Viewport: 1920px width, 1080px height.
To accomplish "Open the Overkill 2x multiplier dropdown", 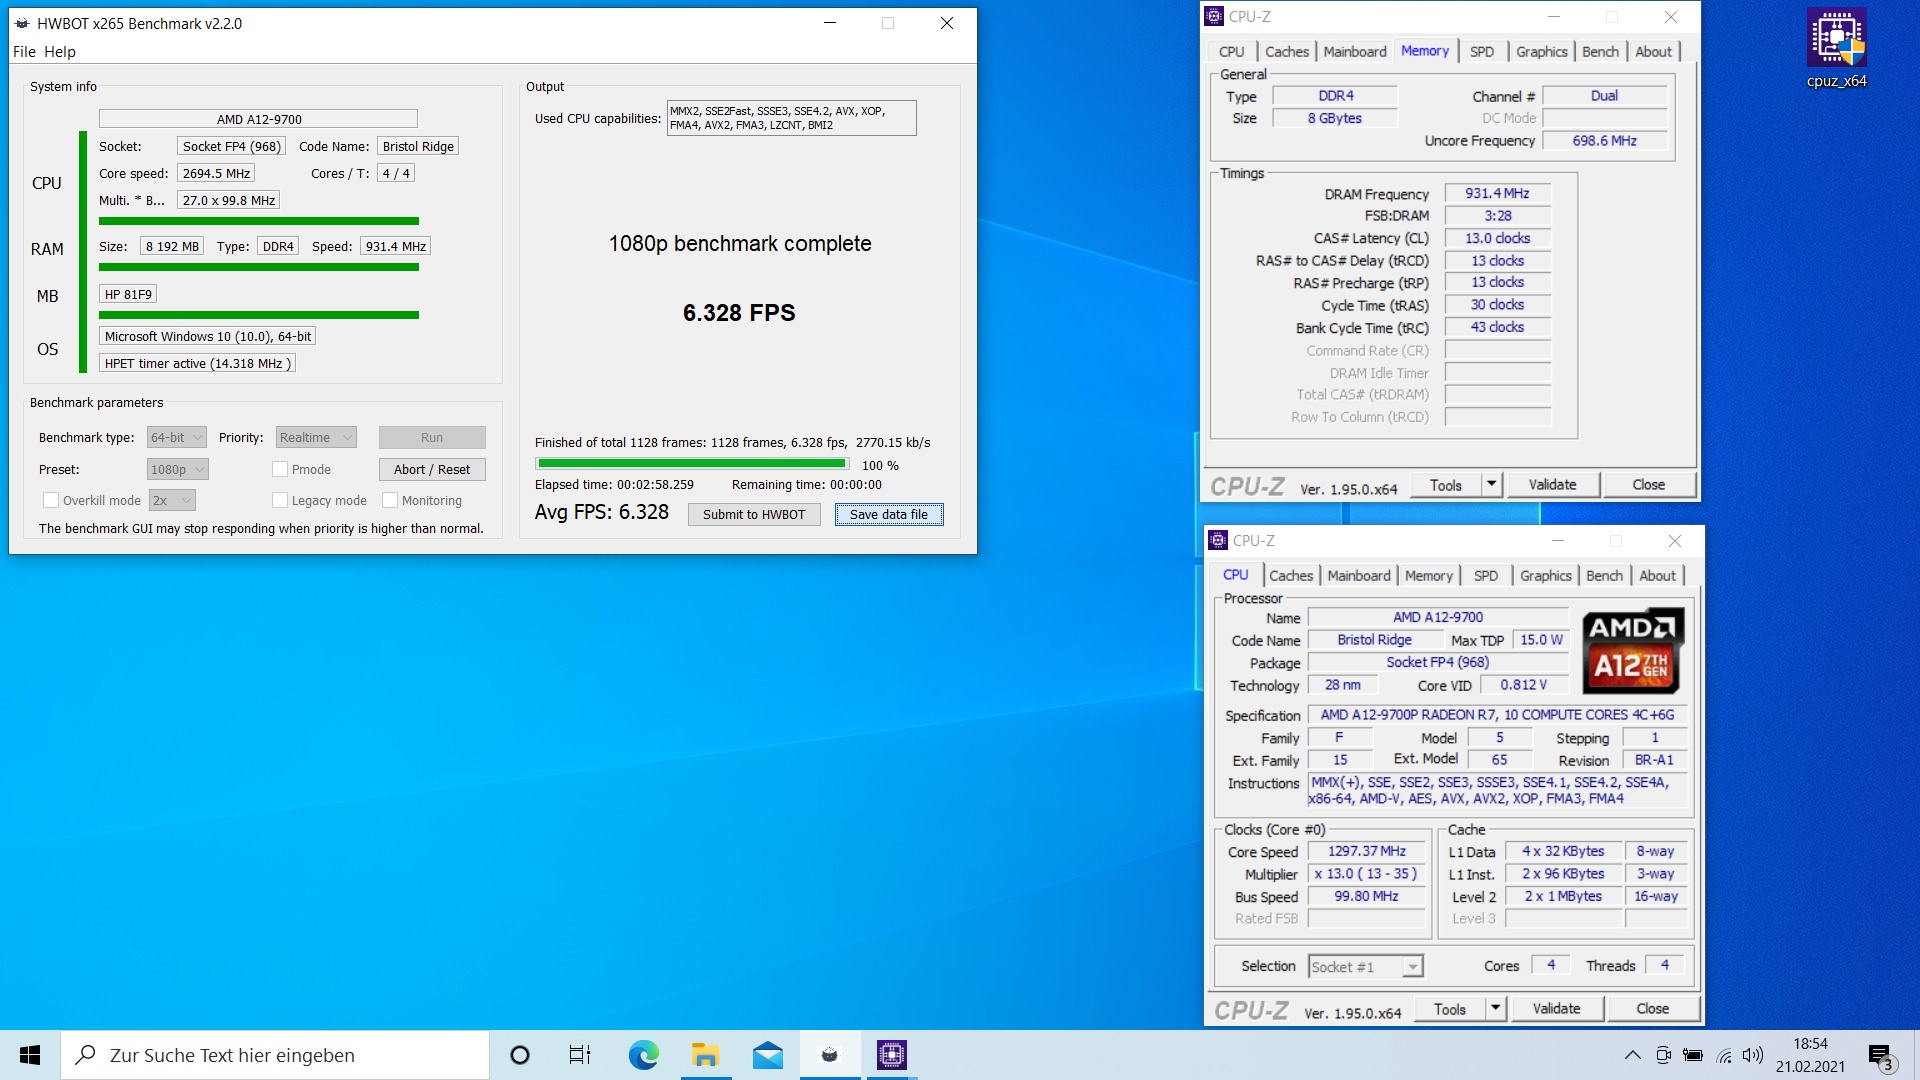I will (x=172, y=500).
